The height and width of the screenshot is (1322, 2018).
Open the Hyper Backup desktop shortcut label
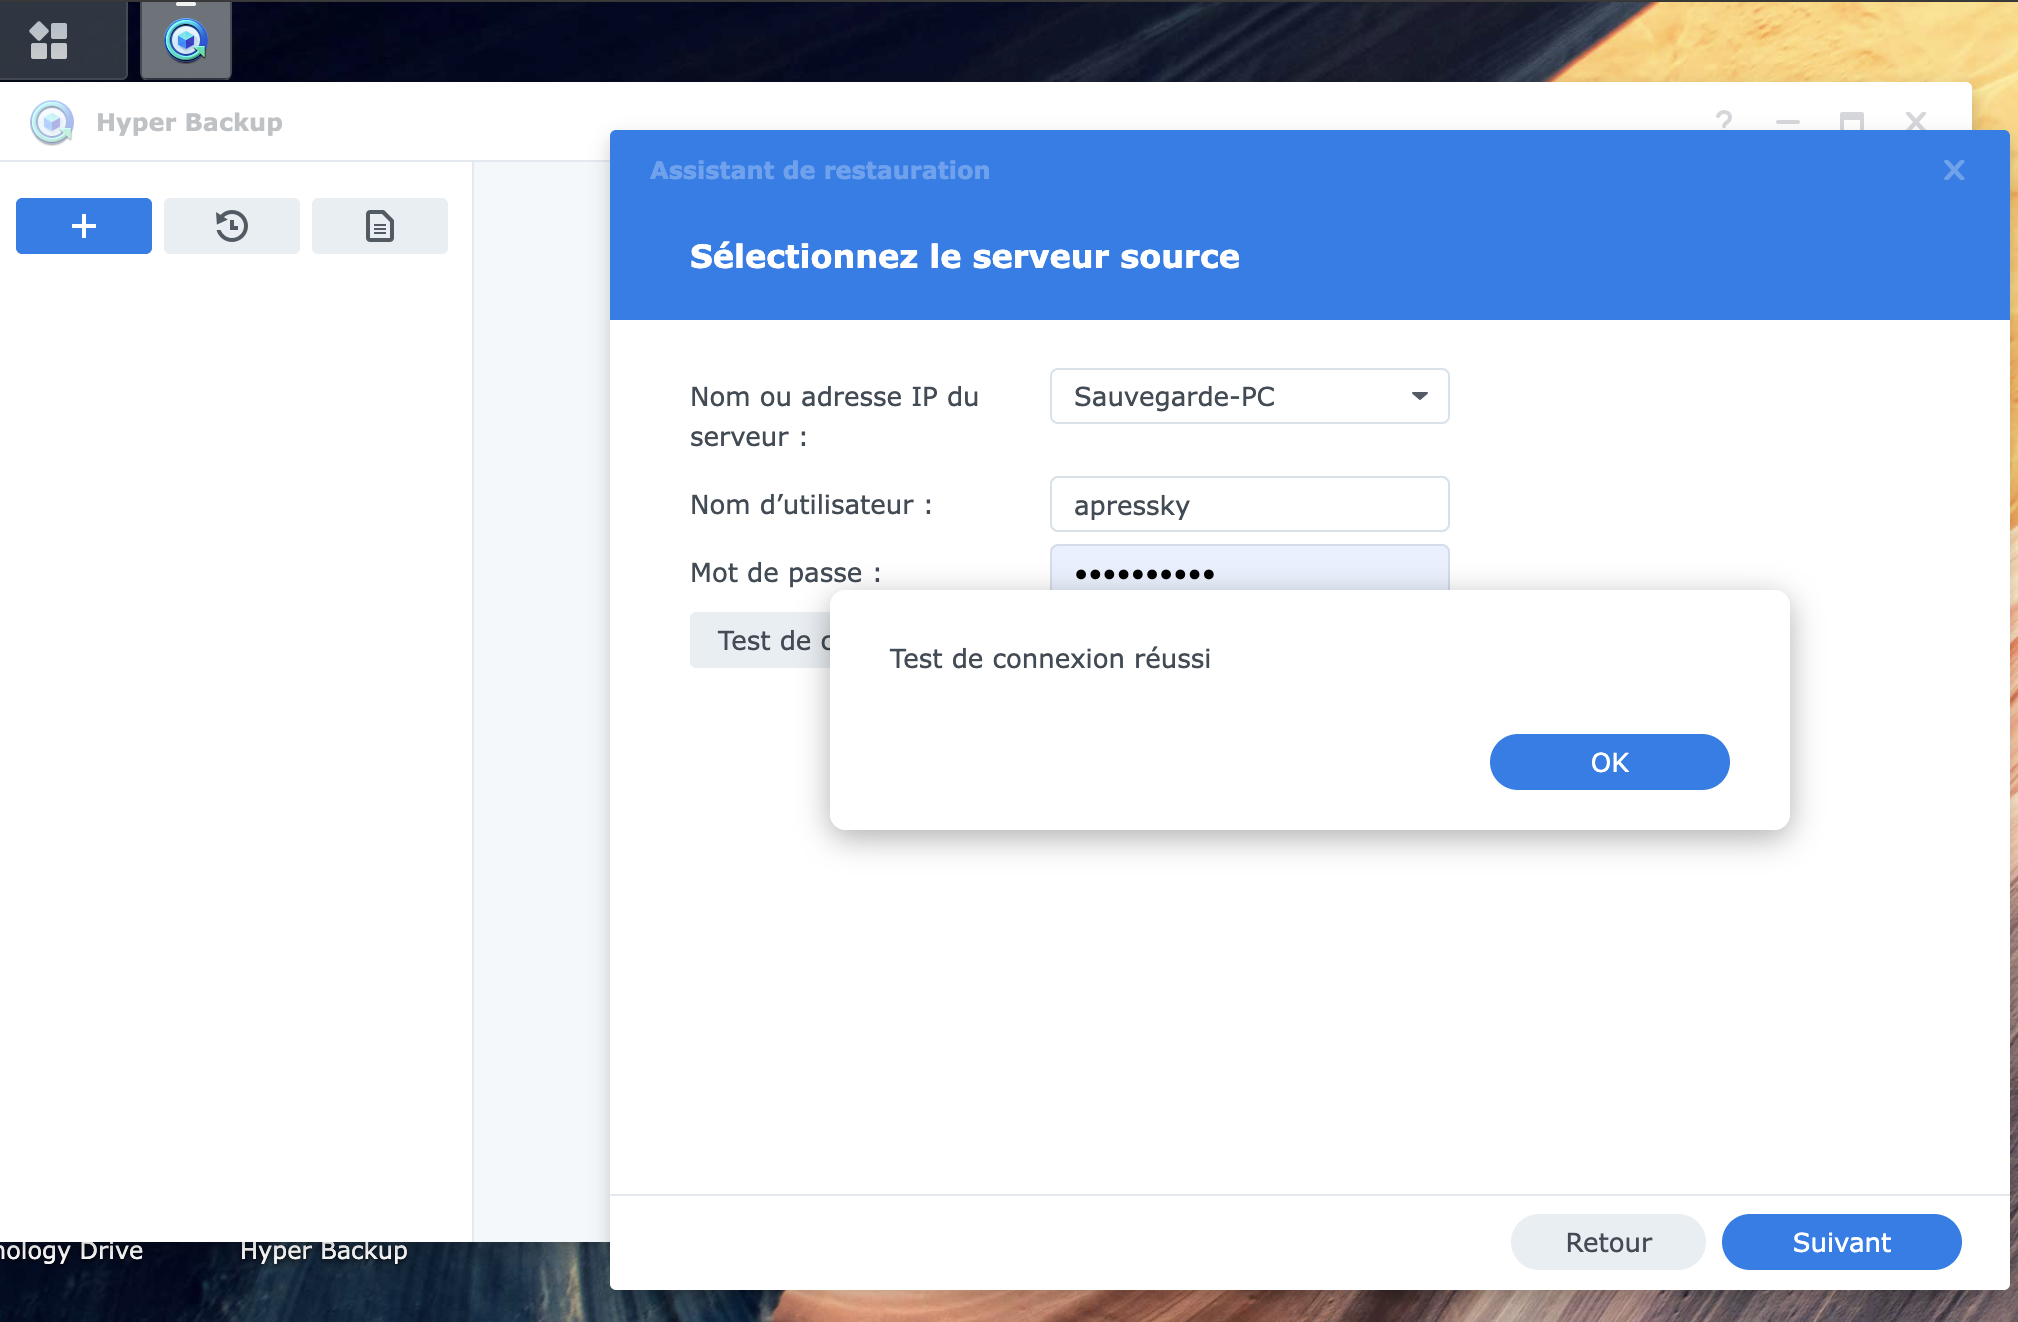pos(324,1251)
